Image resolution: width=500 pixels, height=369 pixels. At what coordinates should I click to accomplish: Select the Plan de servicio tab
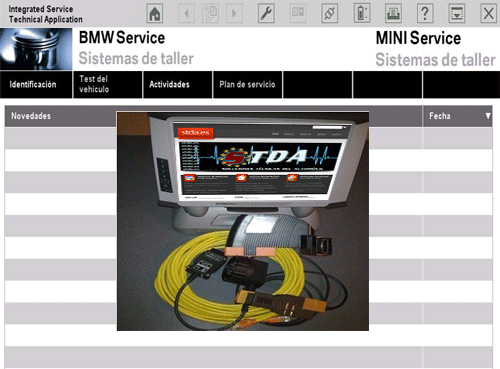point(248,84)
